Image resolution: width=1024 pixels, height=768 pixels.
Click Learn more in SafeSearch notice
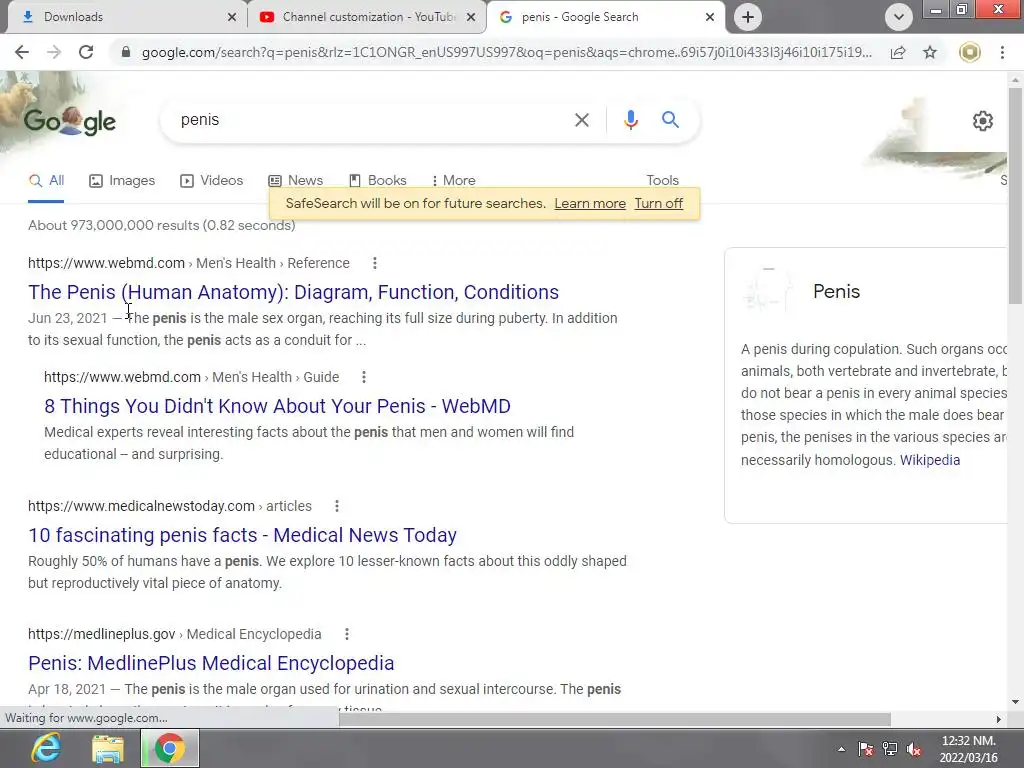point(590,204)
